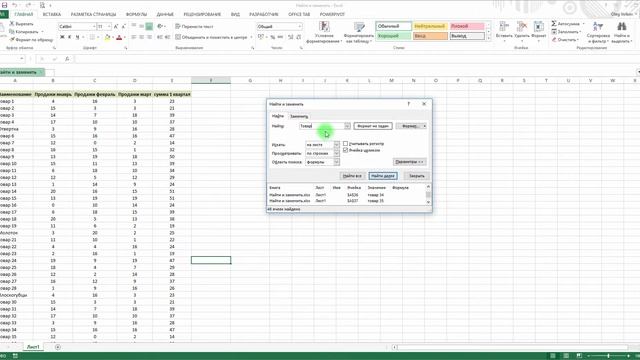
Task: Click the Align left icon
Action: (133, 37)
